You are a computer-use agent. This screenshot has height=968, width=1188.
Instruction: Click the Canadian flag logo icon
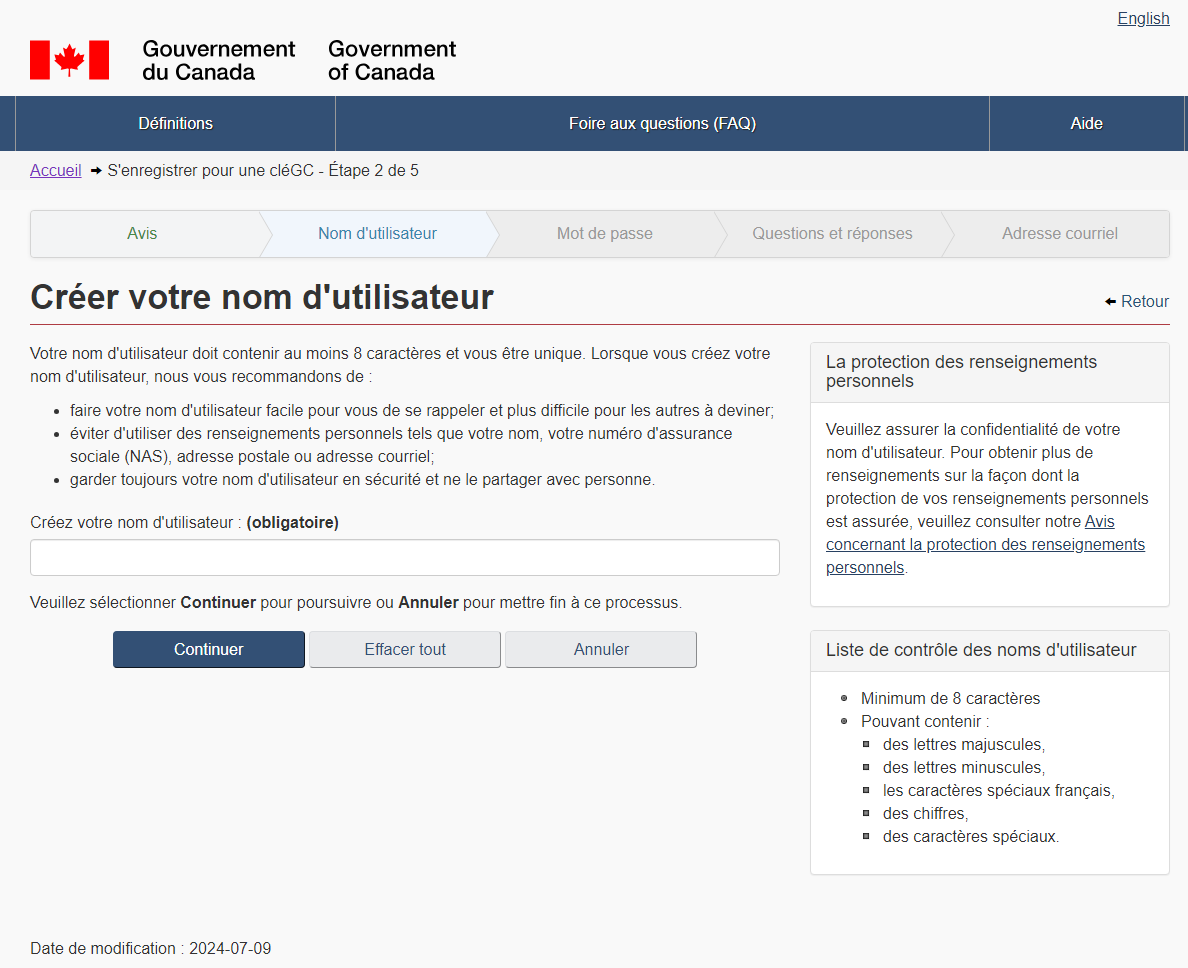point(69,60)
